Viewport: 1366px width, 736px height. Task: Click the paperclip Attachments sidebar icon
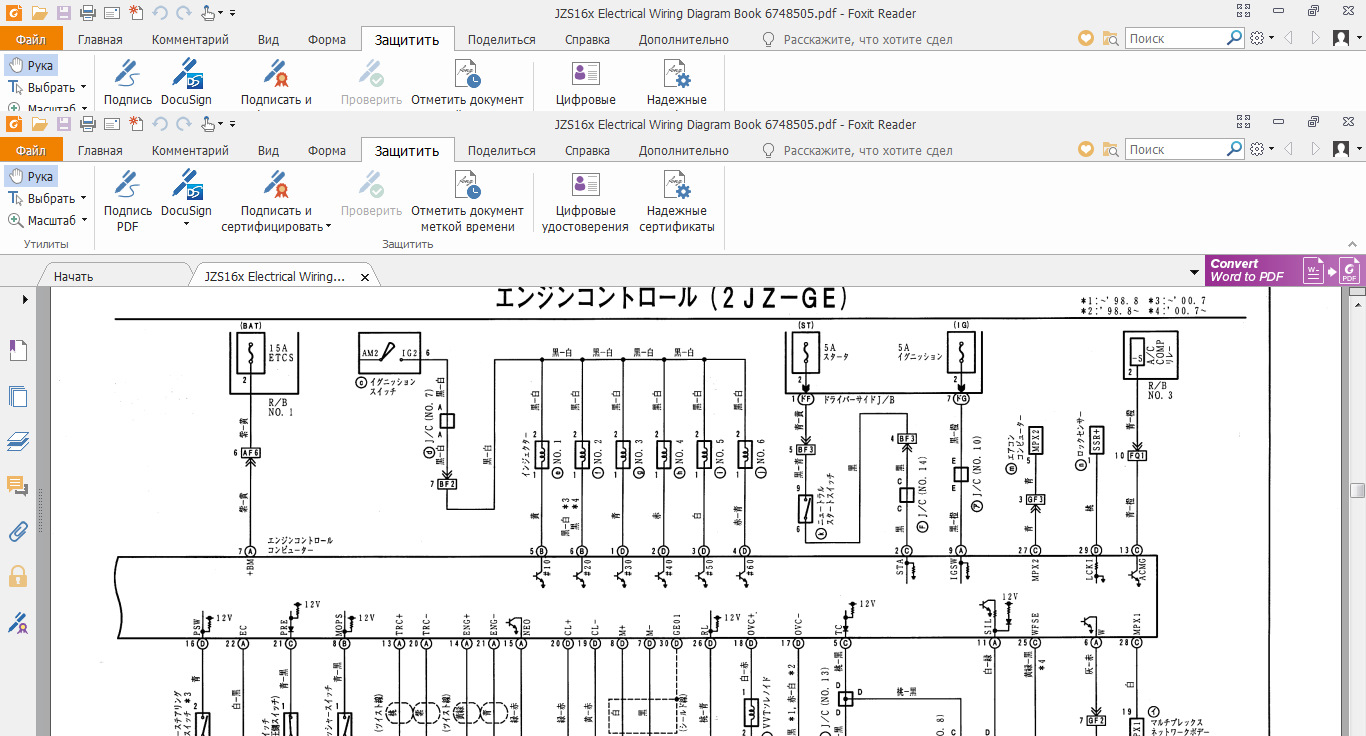tap(18, 531)
